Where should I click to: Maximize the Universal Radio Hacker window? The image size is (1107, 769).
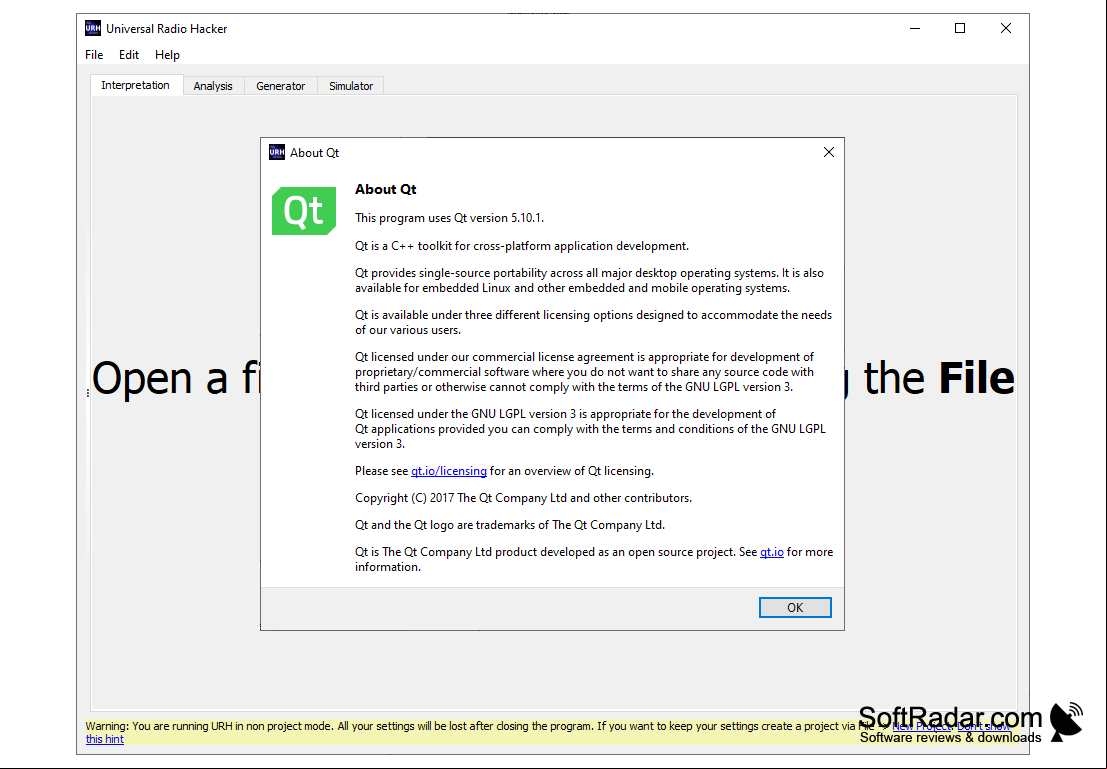pos(959,28)
